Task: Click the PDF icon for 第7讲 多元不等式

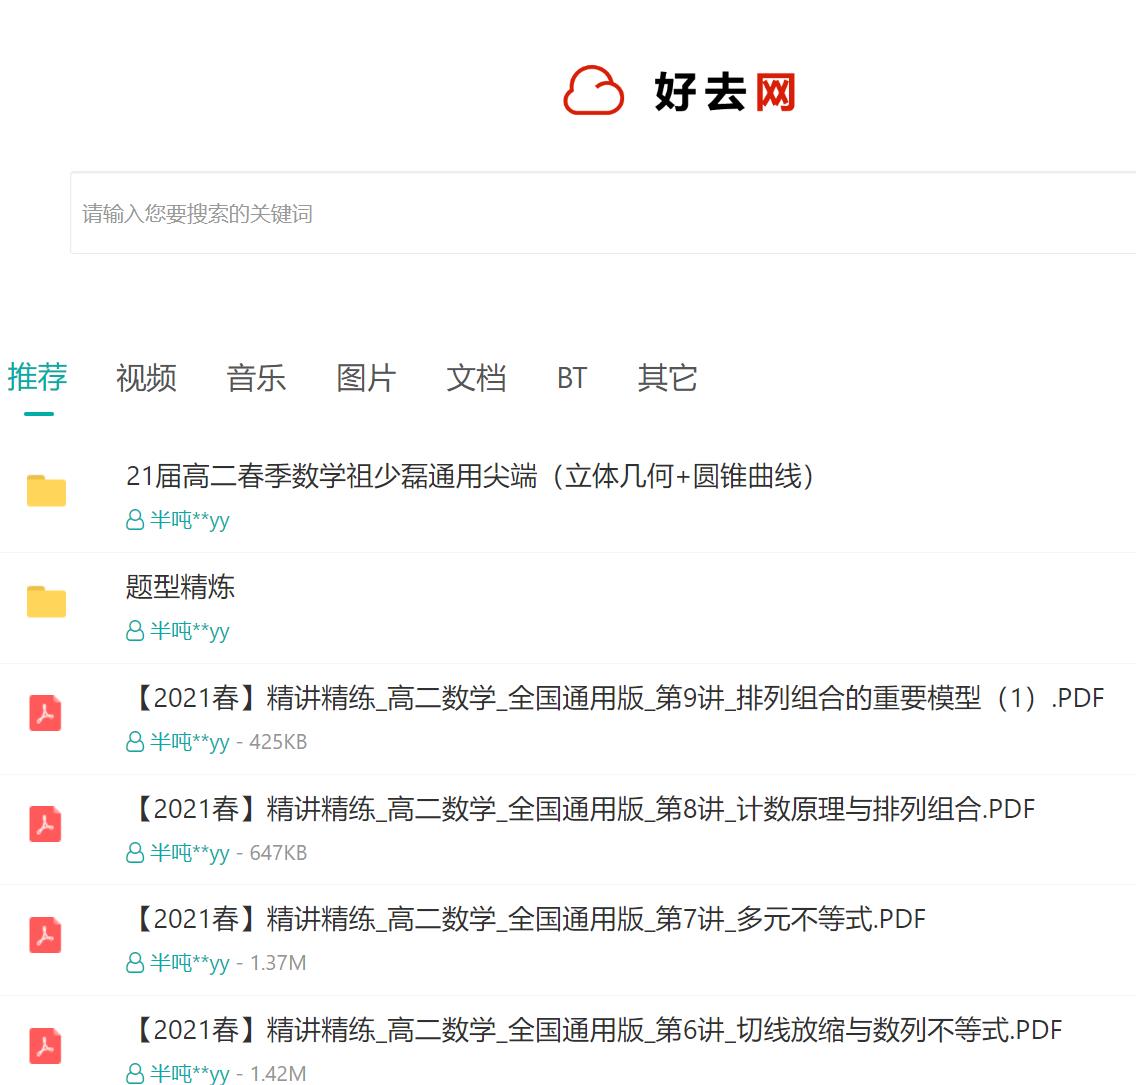Action: tap(45, 935)
